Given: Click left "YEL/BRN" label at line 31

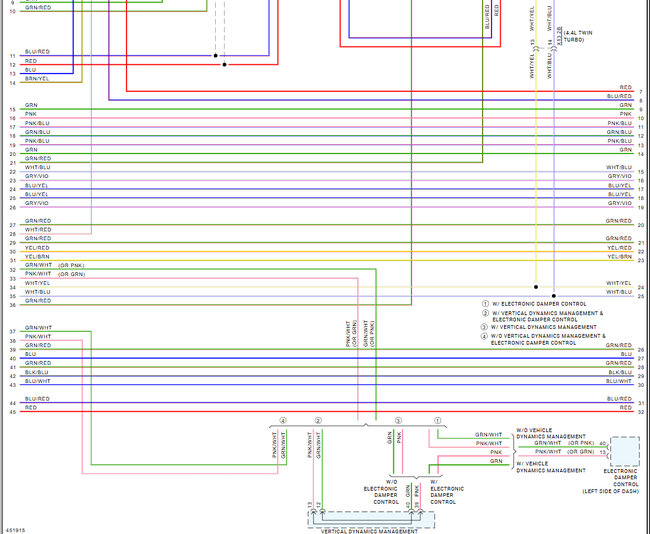Looking at the screenshot, I should tap(37, 257).
